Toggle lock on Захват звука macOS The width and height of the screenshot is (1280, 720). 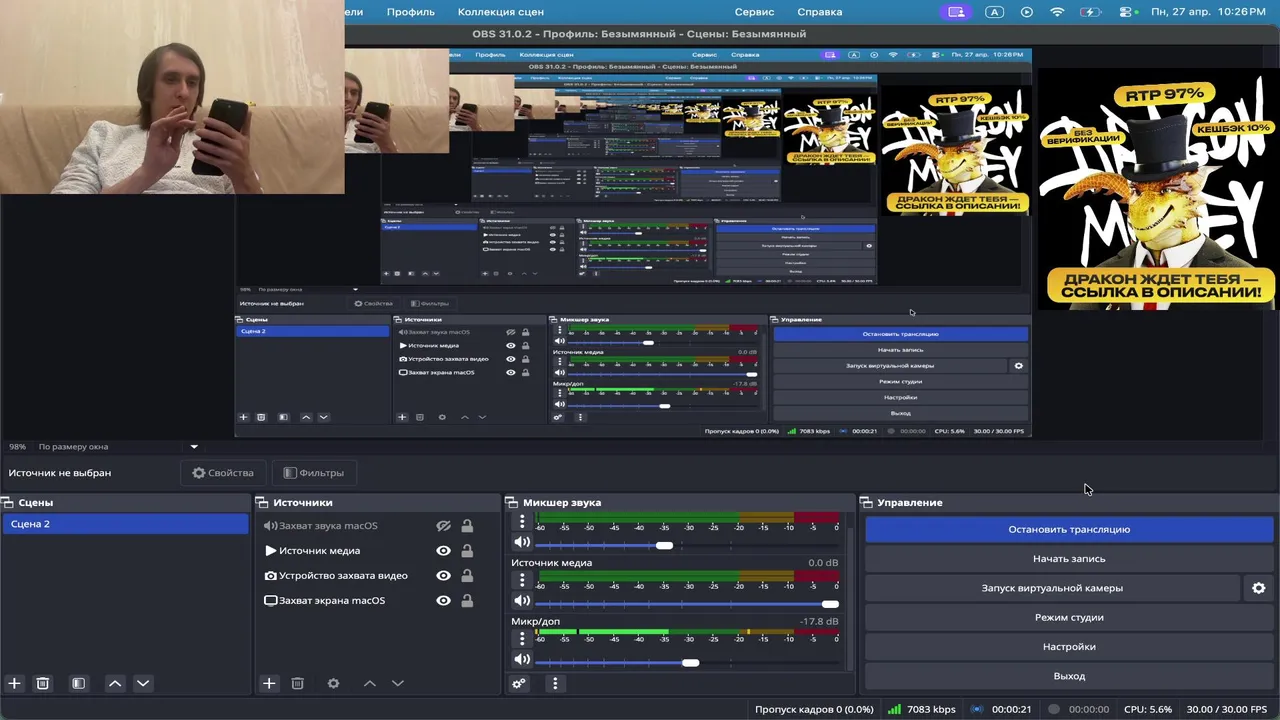[467, 526]
